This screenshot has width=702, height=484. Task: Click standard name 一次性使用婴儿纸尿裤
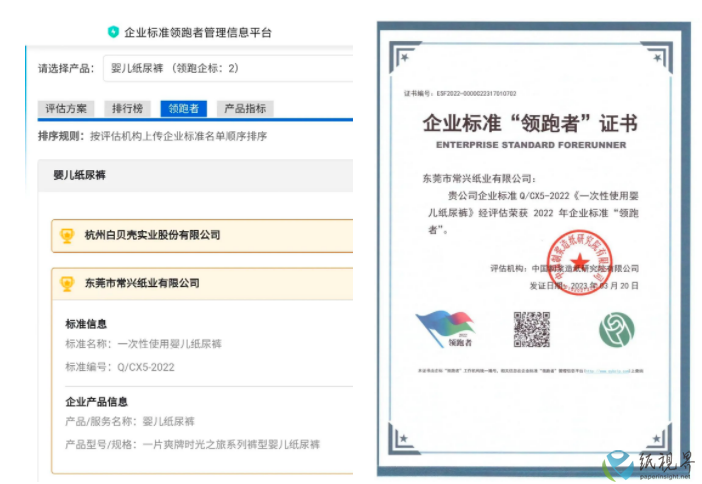(170, 344)
